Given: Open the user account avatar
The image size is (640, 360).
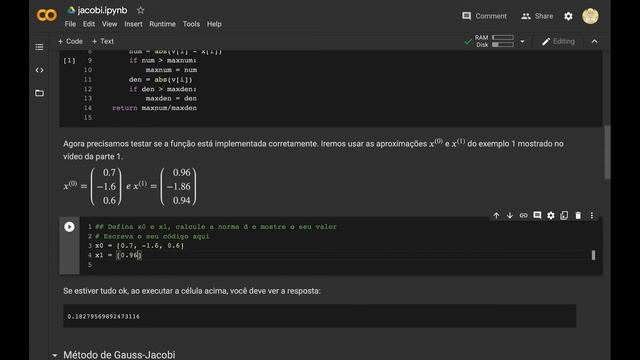Looking at the screenshot, I should (x=590, y=16).
